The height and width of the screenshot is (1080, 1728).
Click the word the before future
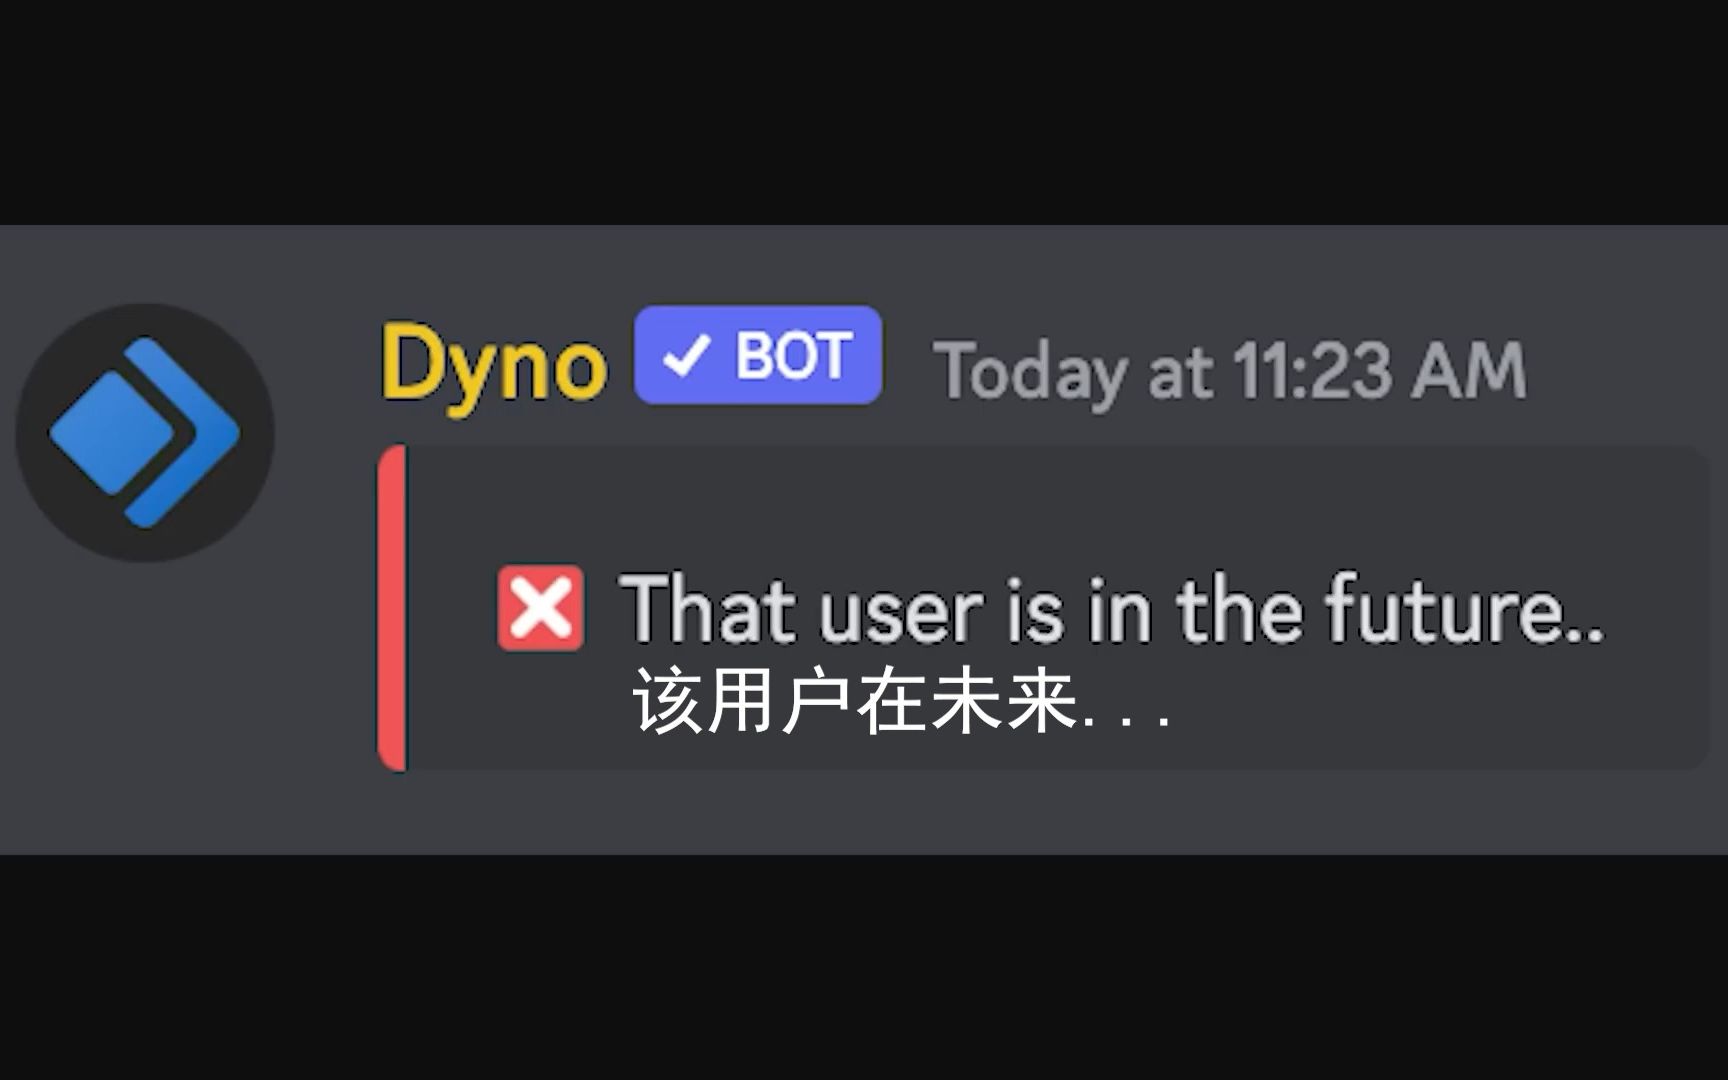(1240, 608)
